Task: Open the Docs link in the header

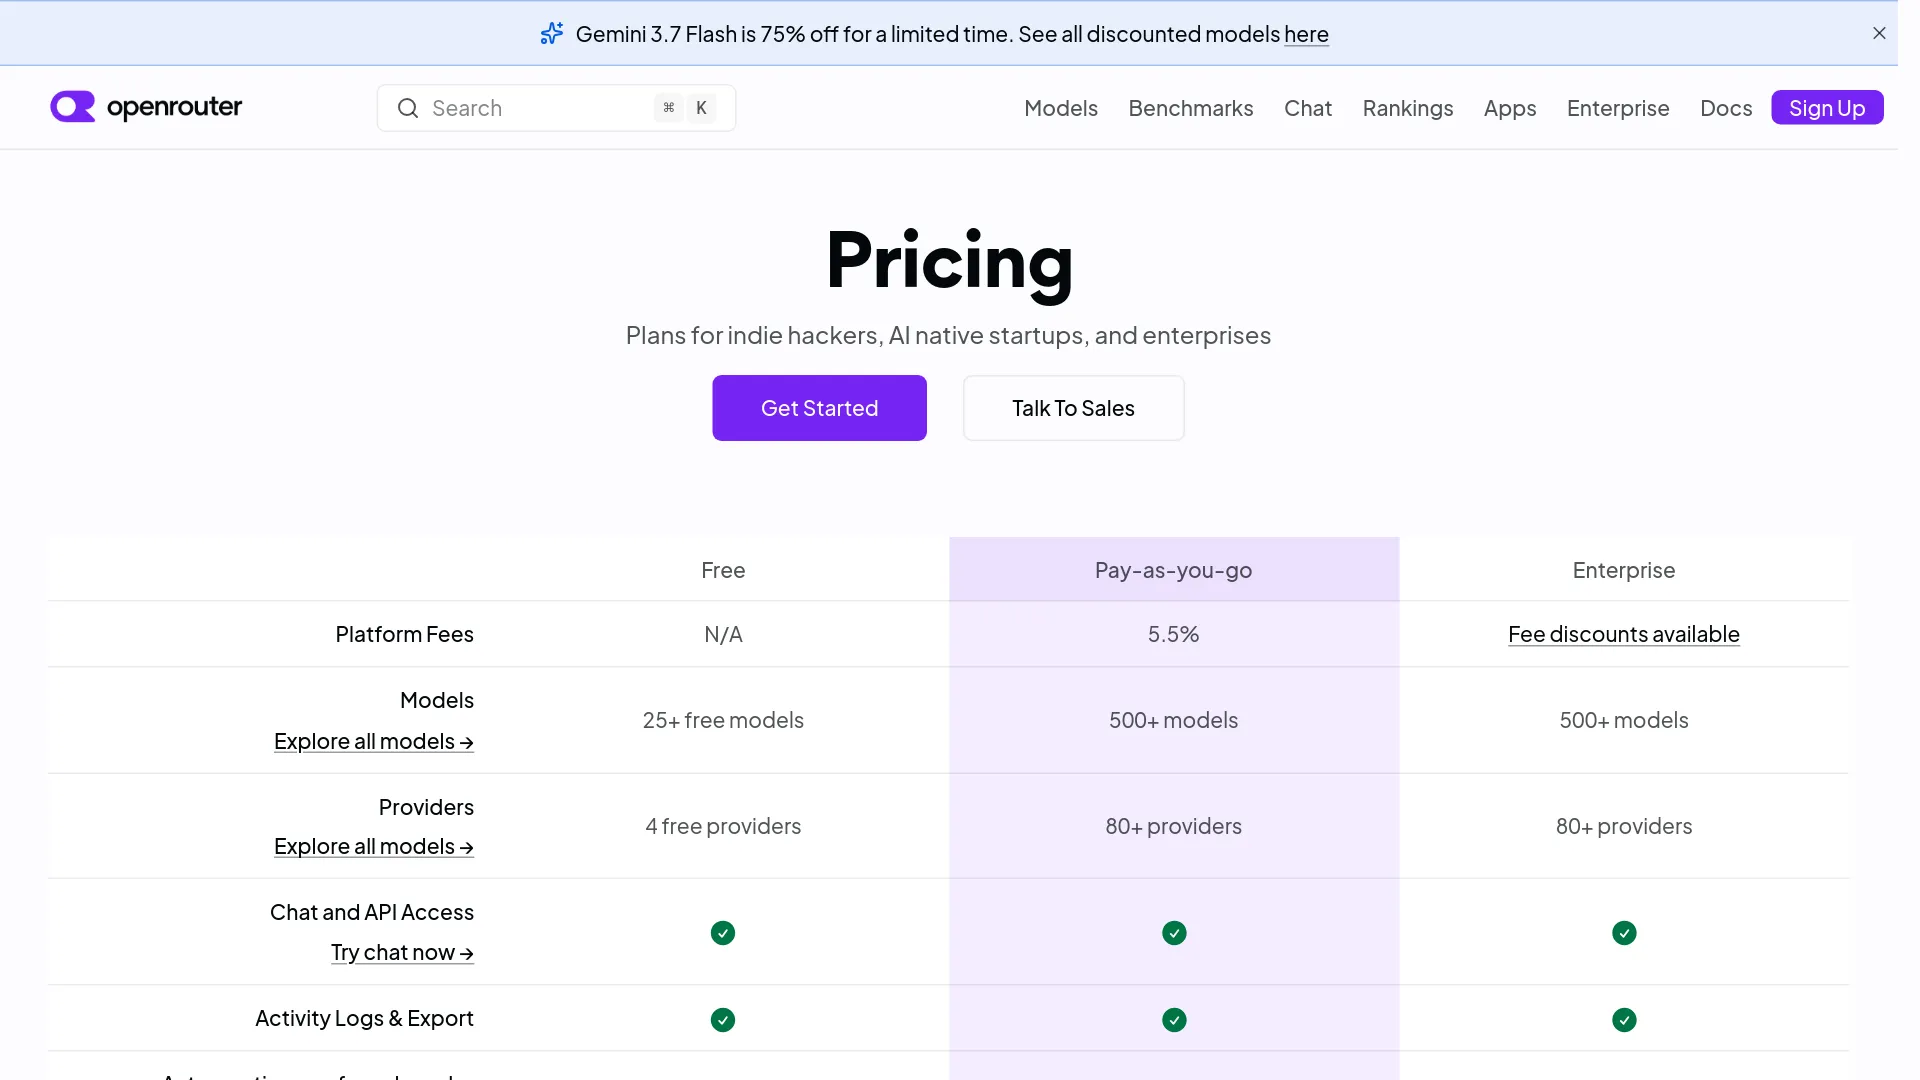Action: (x=1726, y=108)
